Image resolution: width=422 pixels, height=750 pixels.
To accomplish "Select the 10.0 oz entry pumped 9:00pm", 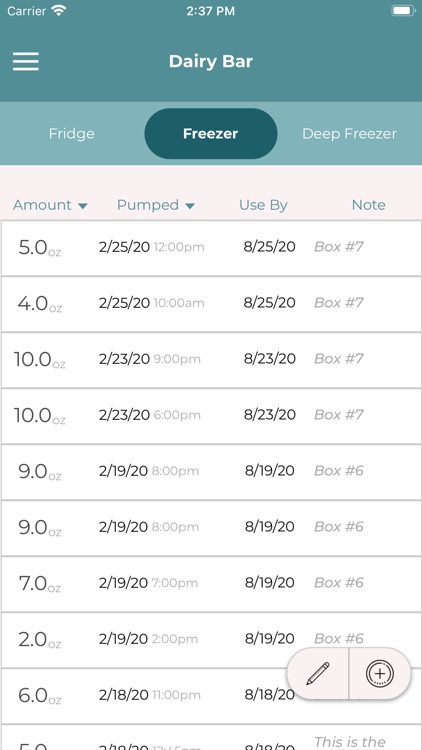I will point(211,360).
